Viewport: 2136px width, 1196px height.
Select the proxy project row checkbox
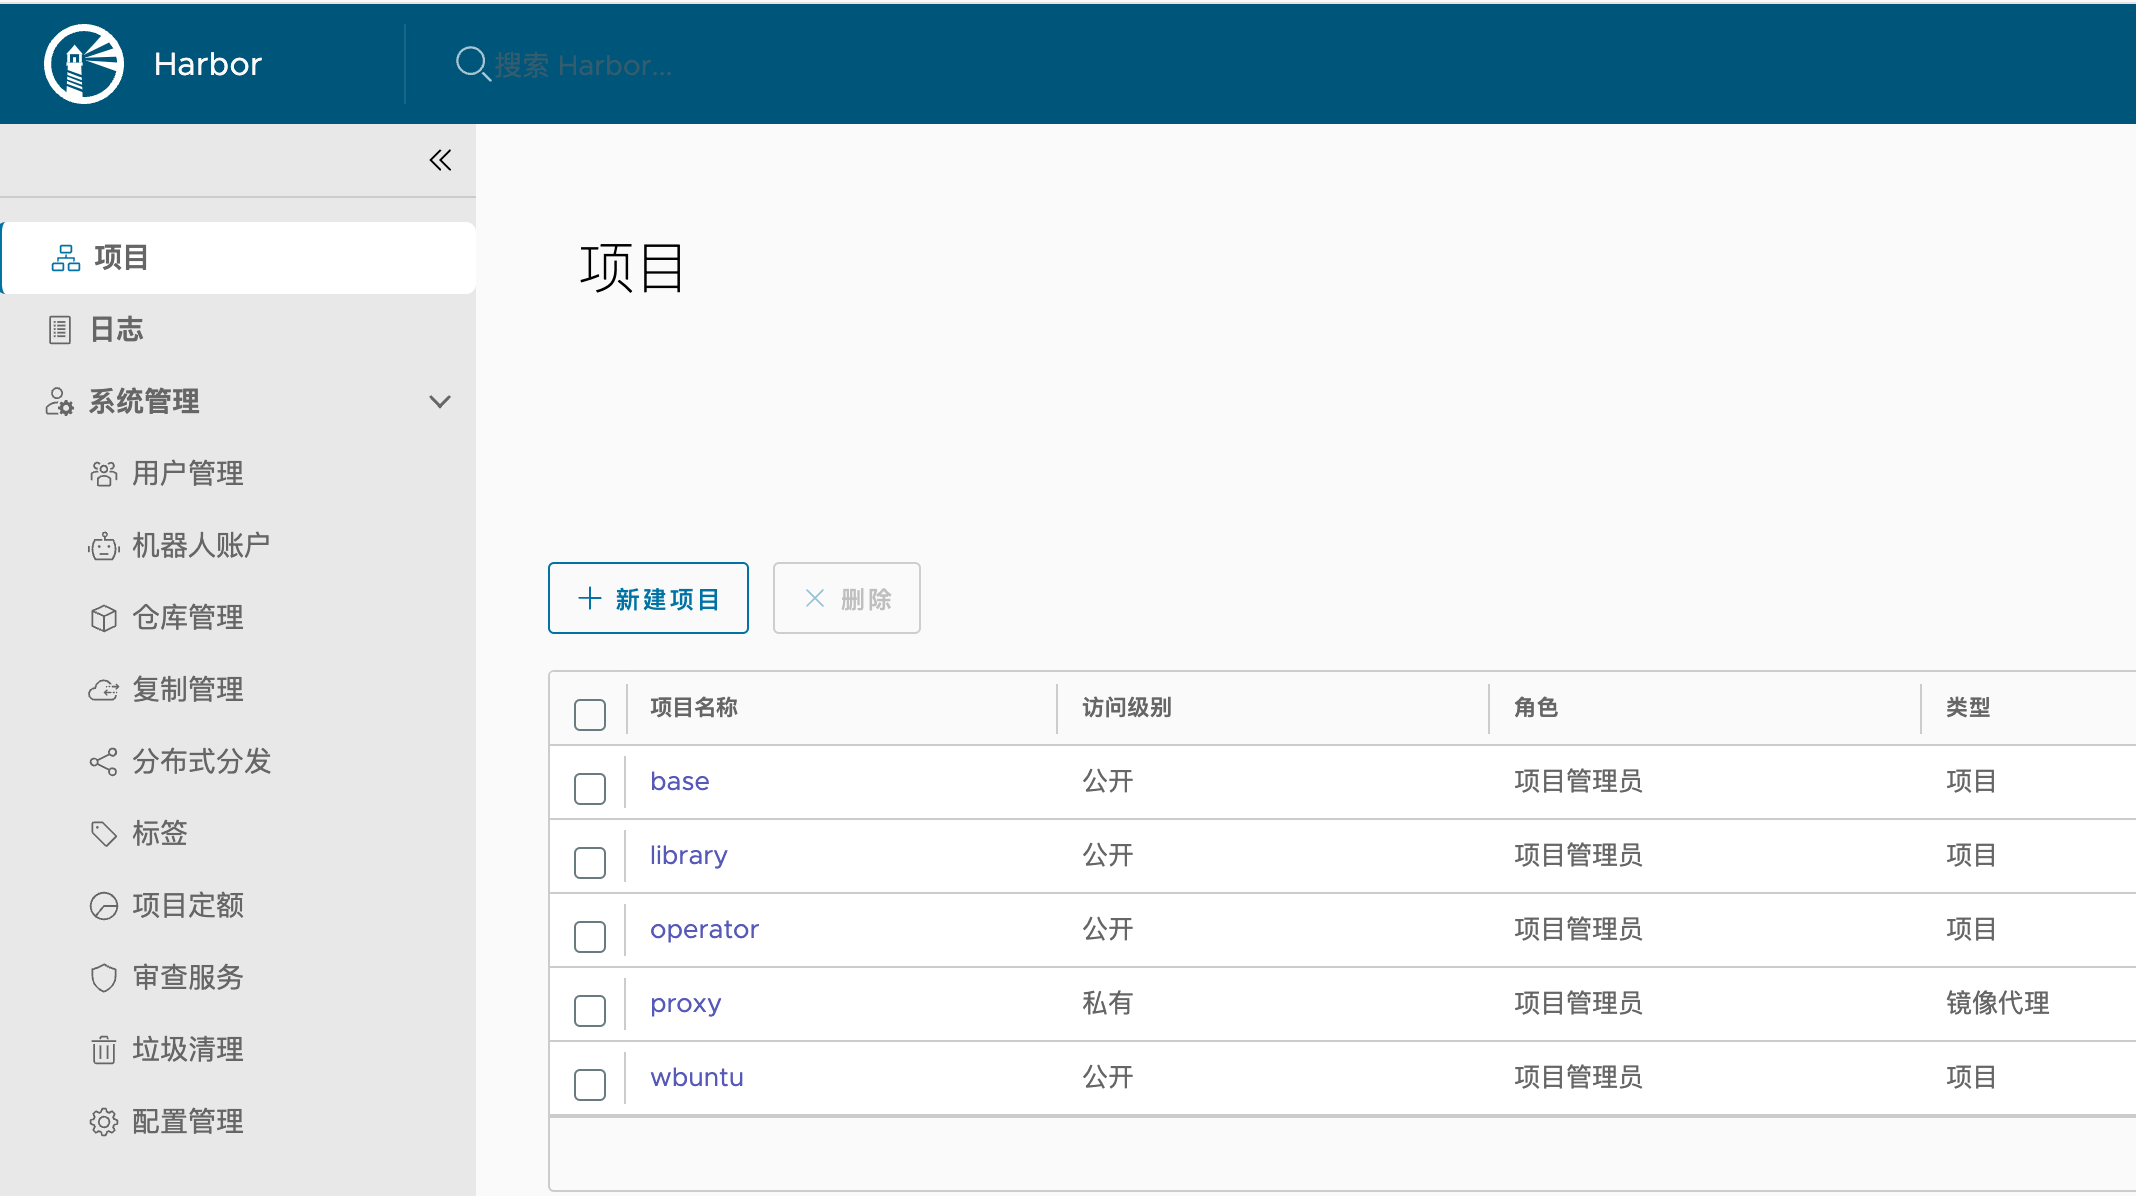click(x=590, y=1010)
